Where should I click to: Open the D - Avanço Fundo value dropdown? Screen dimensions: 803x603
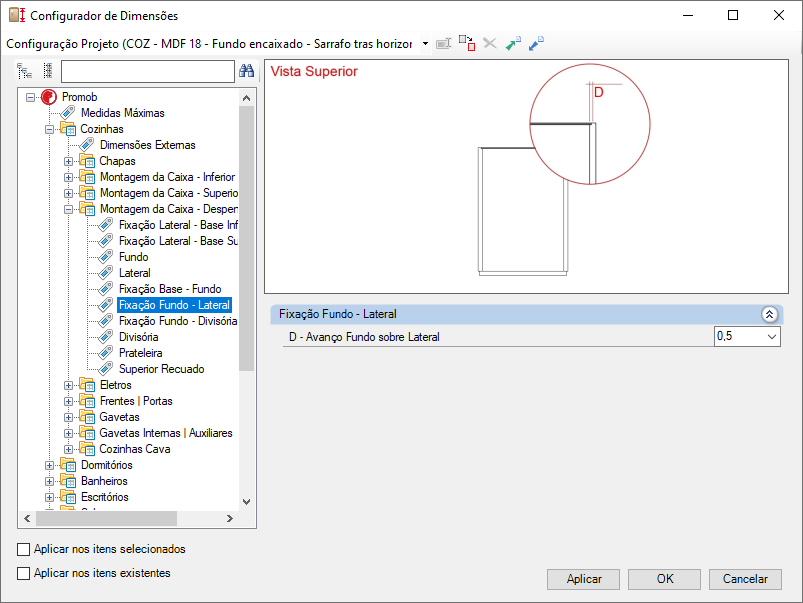pos(769,337)
